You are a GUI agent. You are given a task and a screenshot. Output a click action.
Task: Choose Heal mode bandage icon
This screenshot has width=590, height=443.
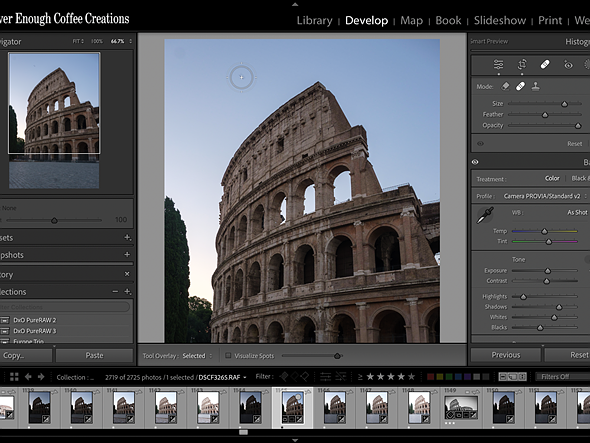tap(520, 87)
